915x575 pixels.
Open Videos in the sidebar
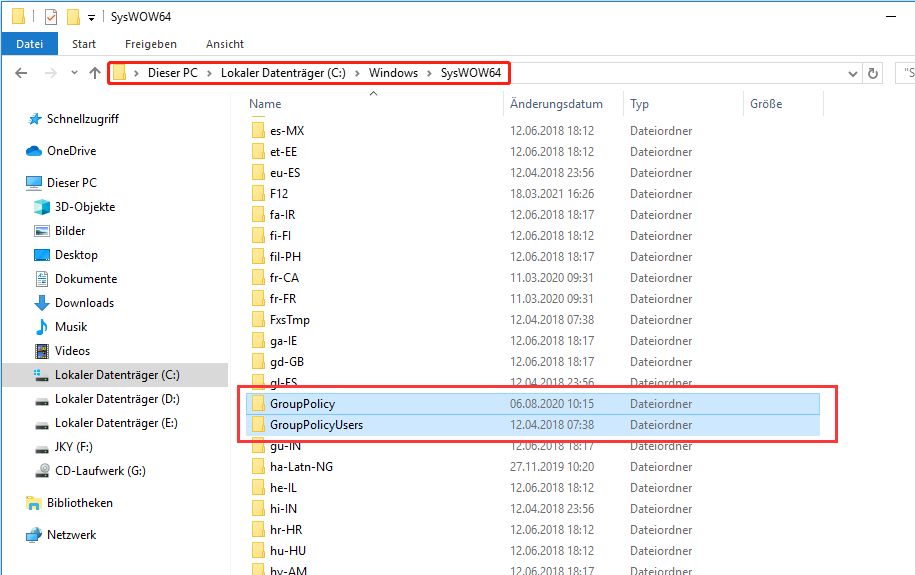click(72, 350)
